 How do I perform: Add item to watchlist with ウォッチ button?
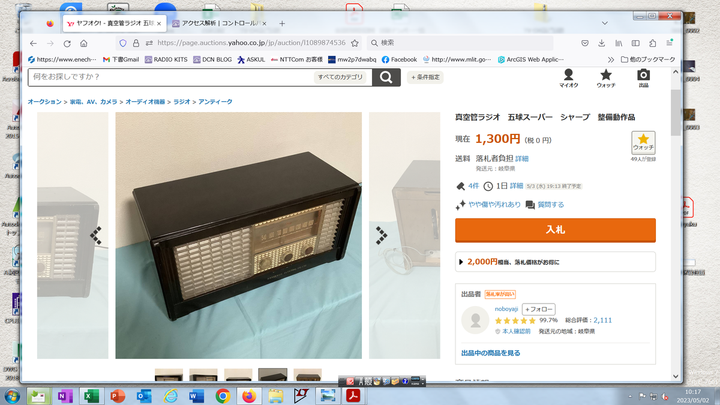point(643,143)
